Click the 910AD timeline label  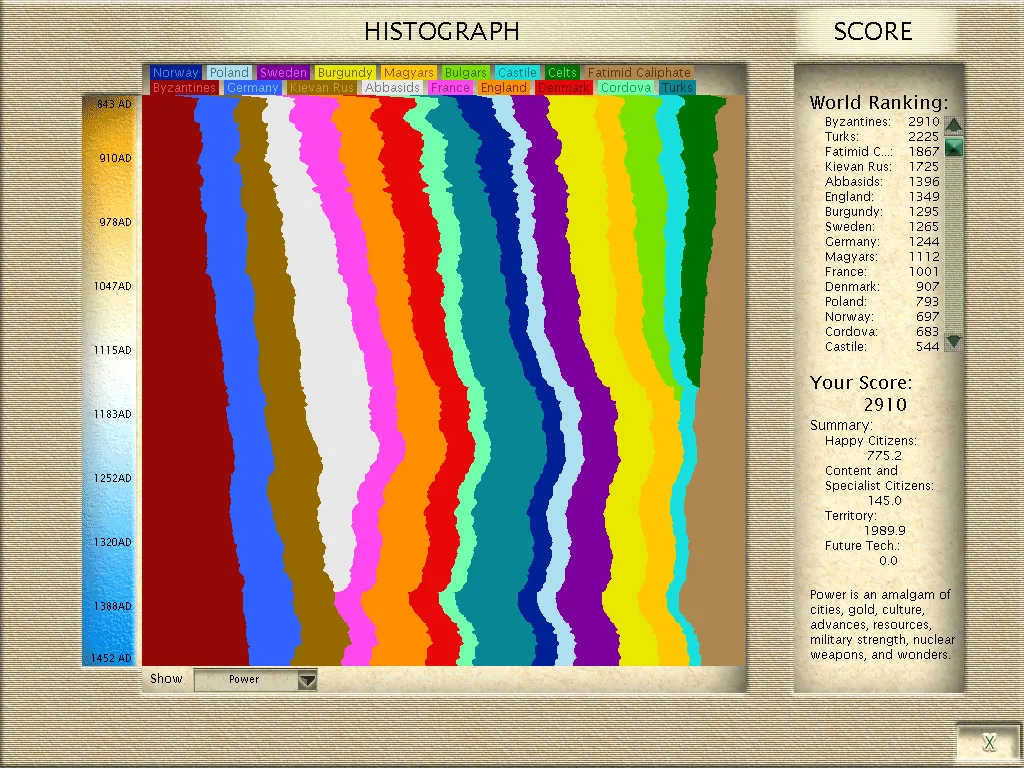point(115,158)
